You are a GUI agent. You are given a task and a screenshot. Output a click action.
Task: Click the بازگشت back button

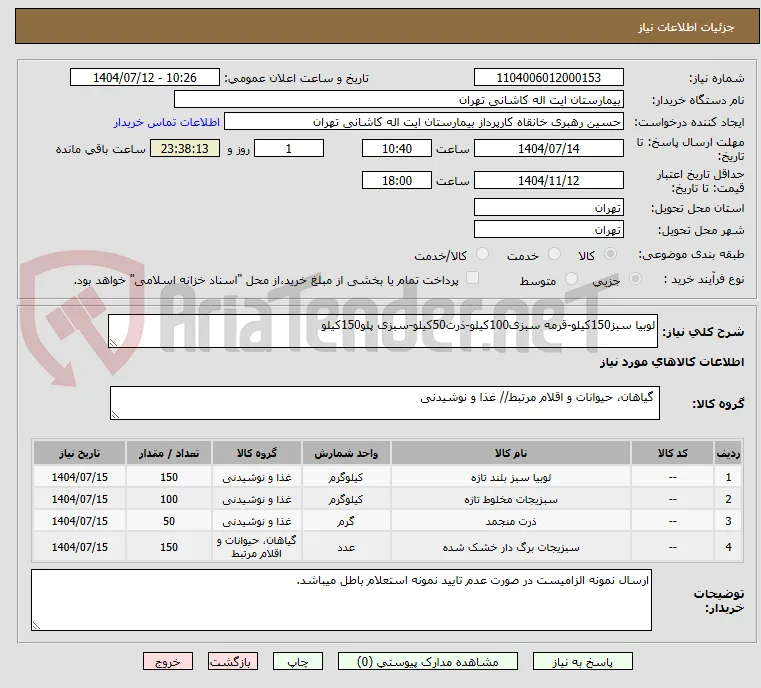click(233, 661)
